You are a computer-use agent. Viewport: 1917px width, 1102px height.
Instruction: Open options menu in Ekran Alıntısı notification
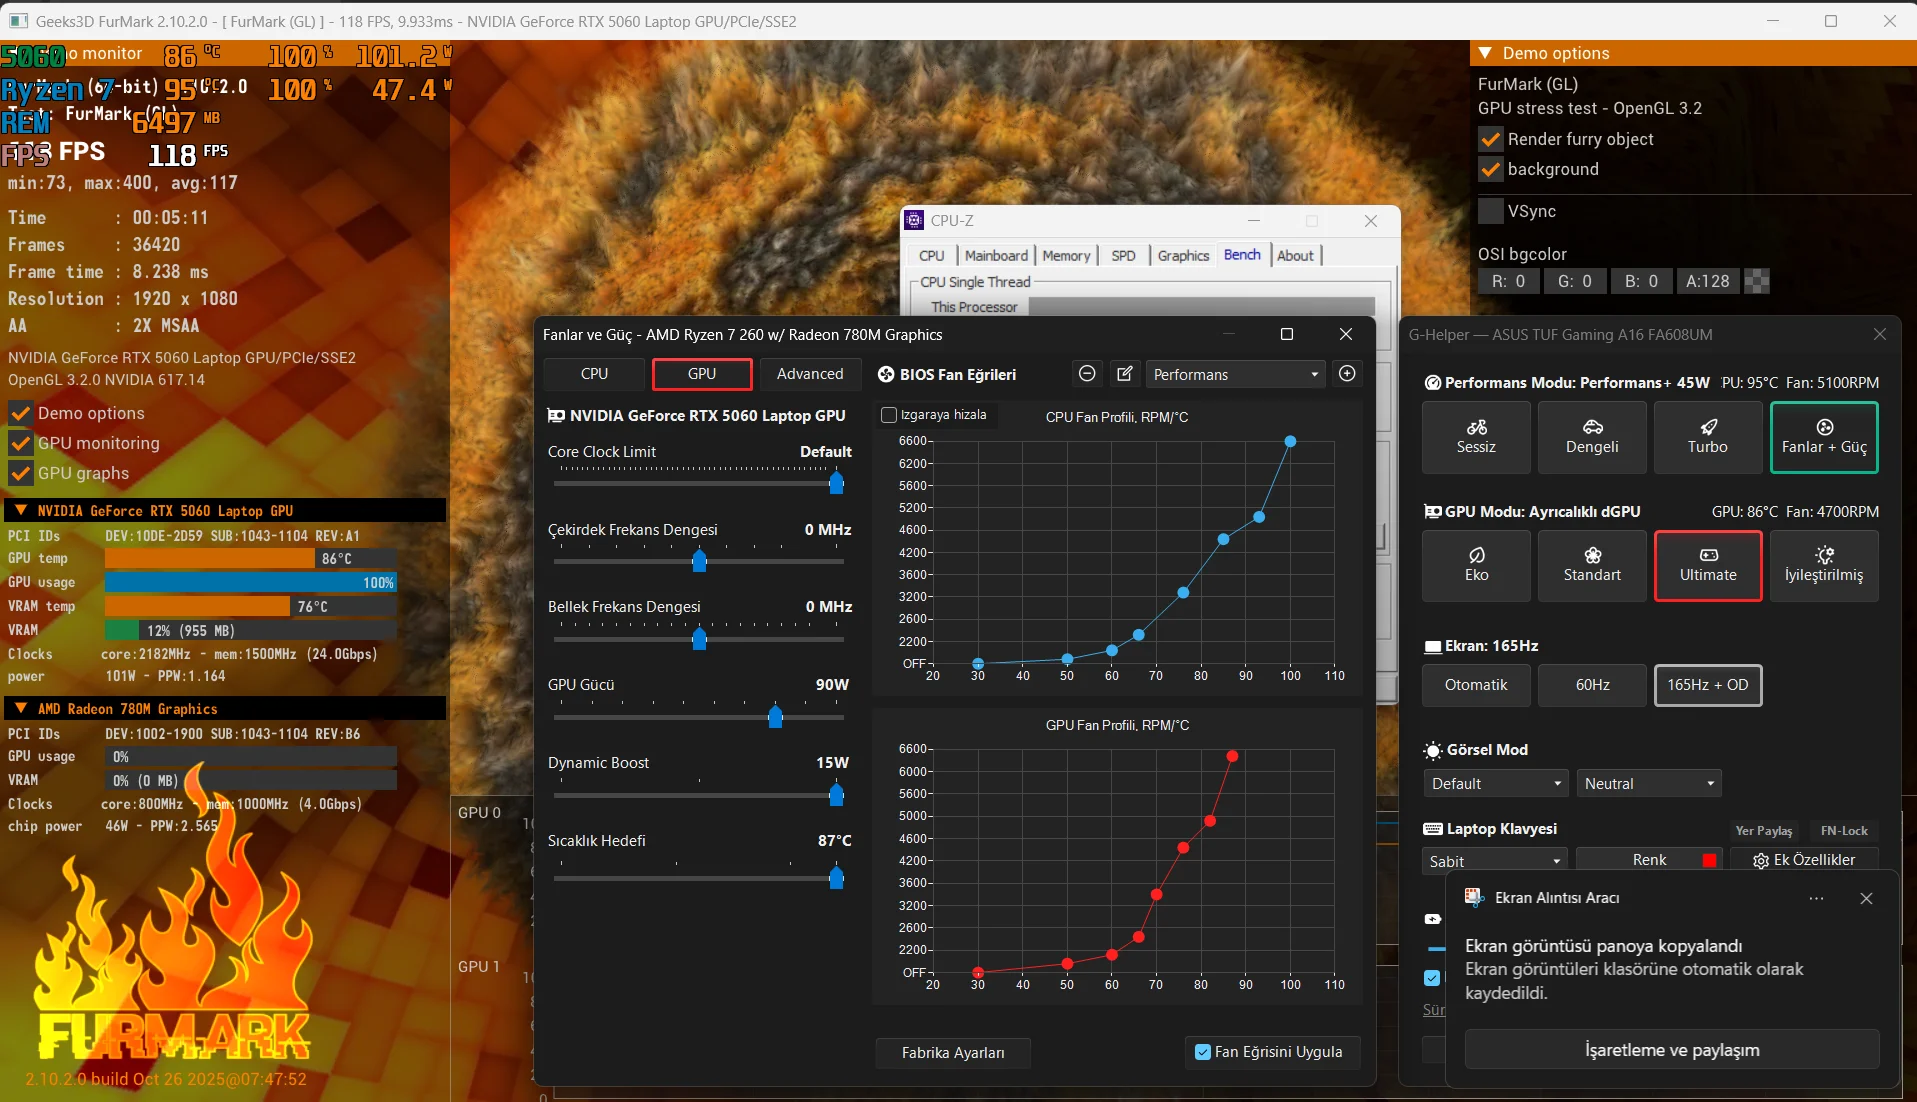click(1816, 898)
